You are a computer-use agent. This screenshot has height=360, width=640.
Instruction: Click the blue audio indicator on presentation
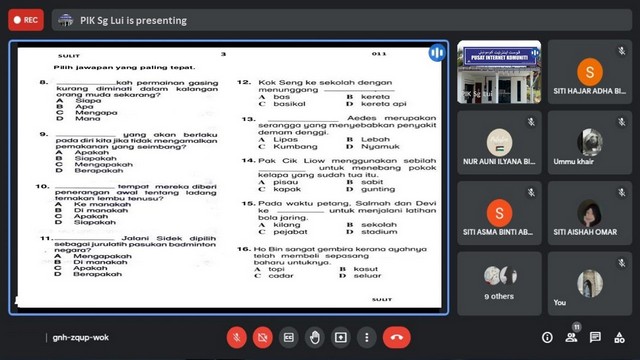coord(437,53)
